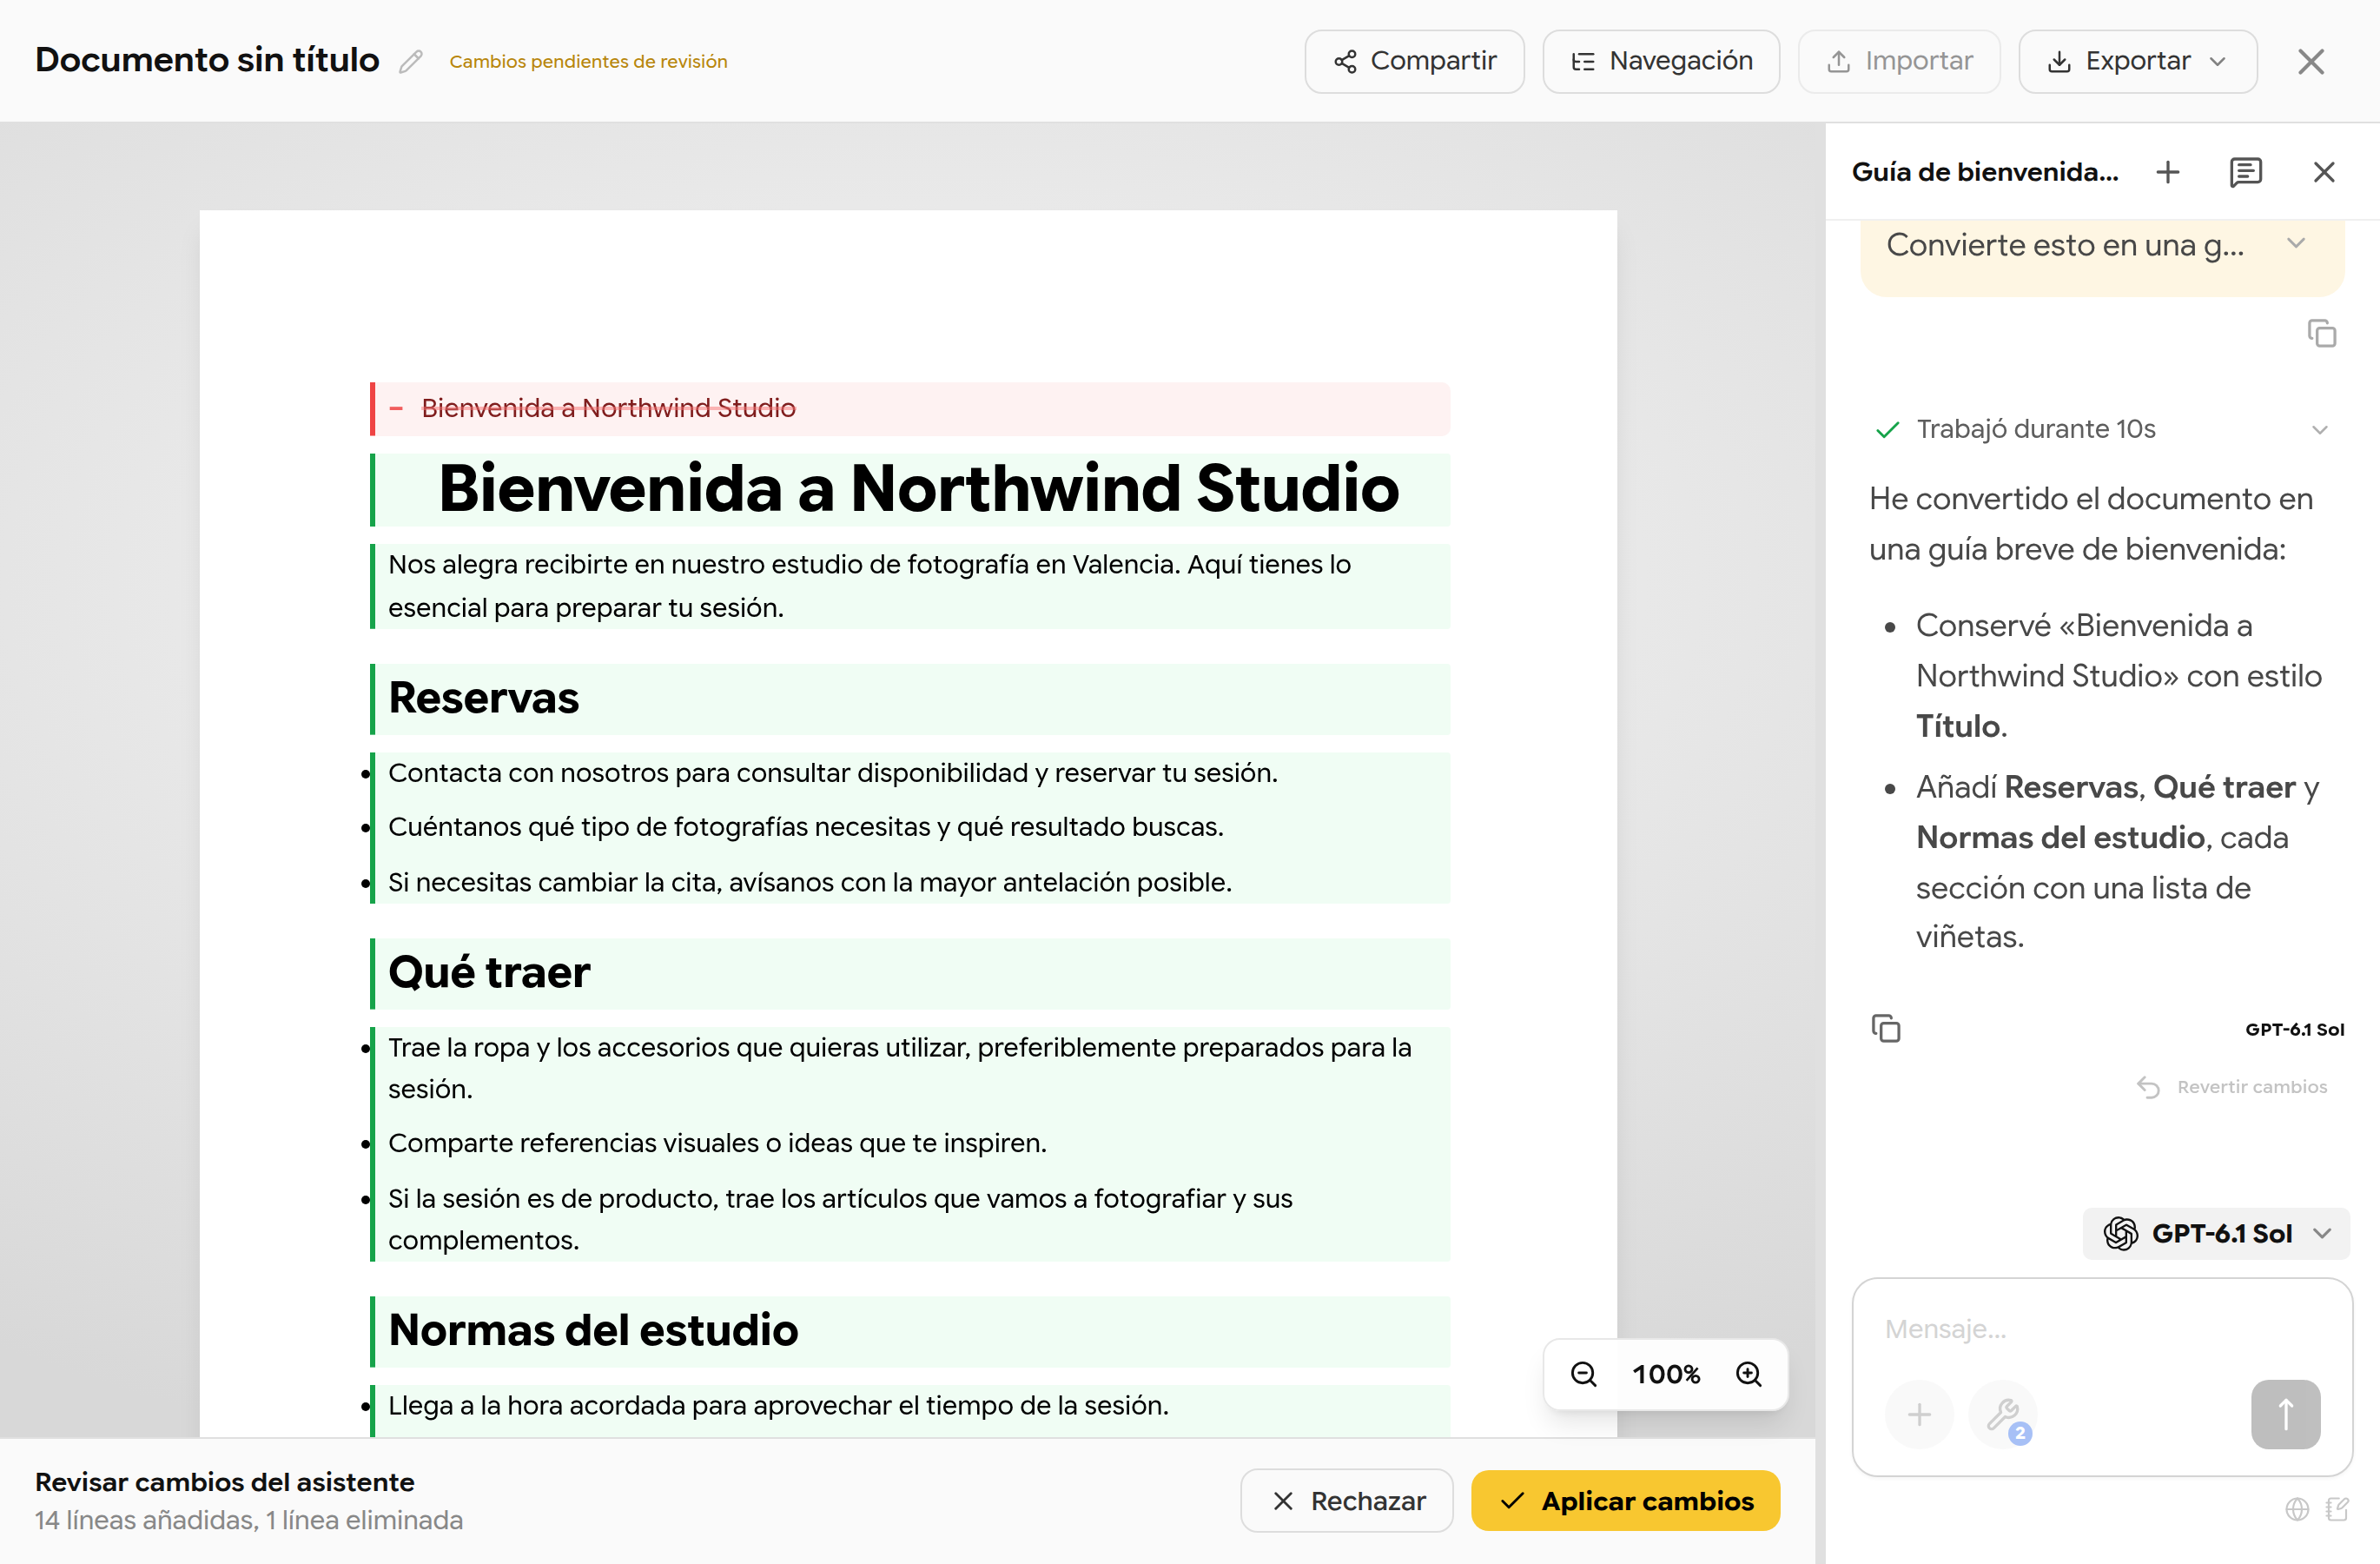Zoom in the document
The image size is (2380, 1564).
[x=1748, y=1374]
